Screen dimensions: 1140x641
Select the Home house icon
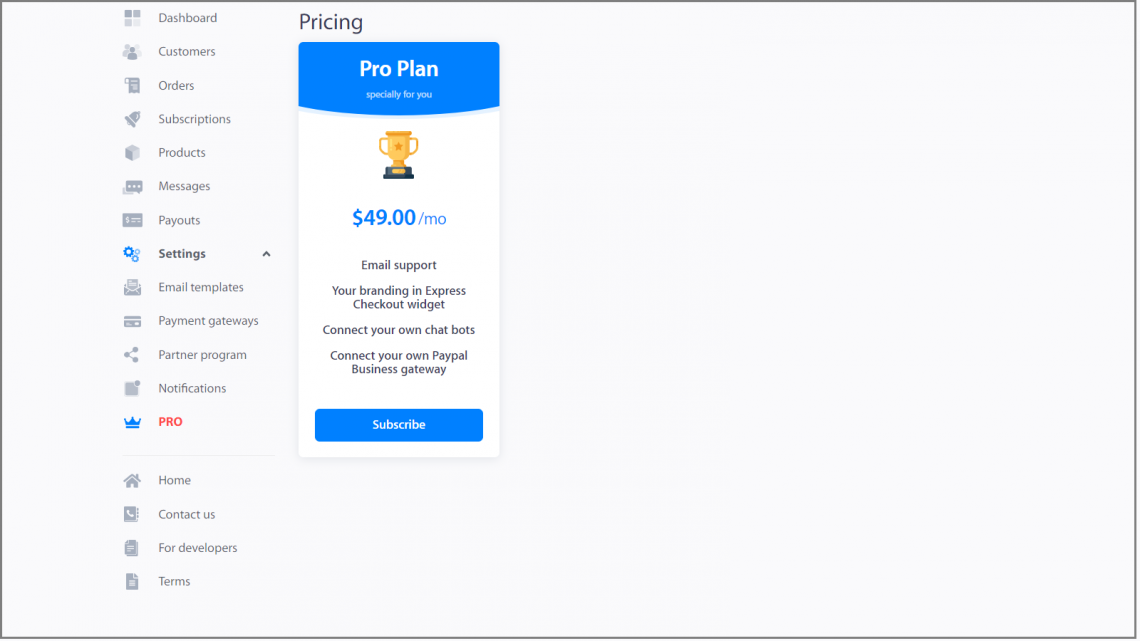132,480
